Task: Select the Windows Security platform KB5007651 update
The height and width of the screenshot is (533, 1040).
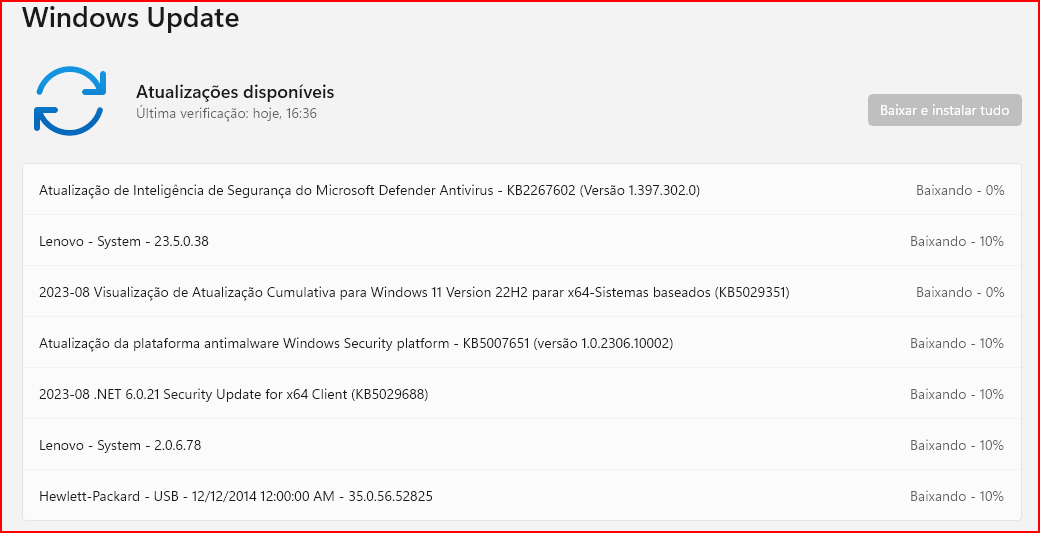Action: [x=522, y=343]
